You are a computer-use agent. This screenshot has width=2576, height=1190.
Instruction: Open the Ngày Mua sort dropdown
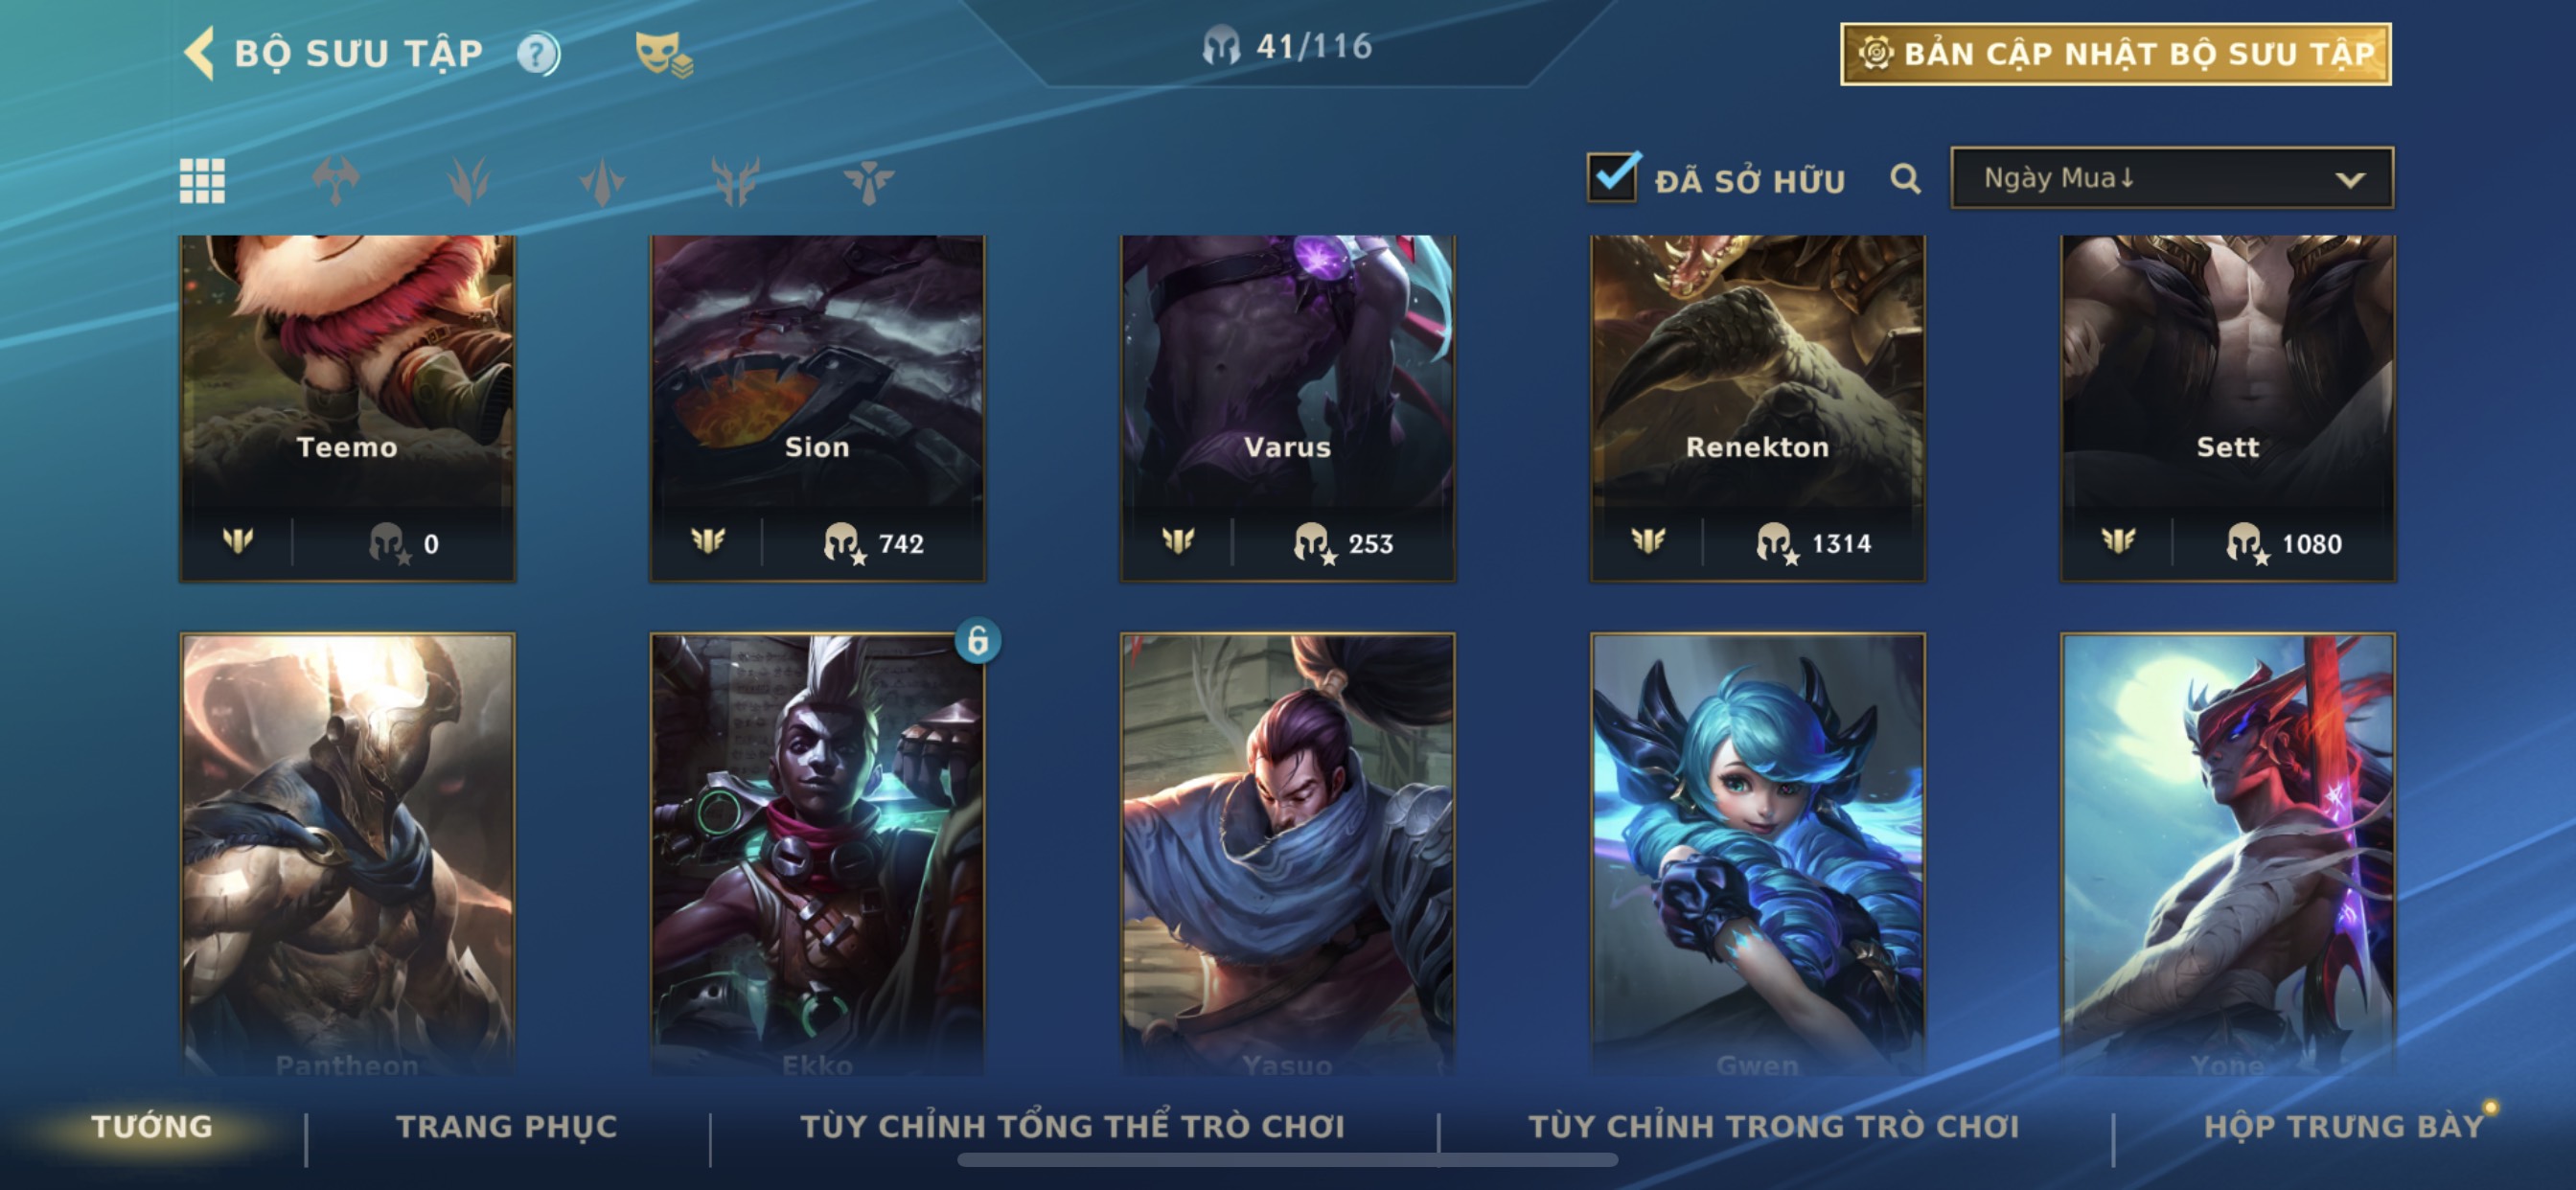[x=2172, y=178]
